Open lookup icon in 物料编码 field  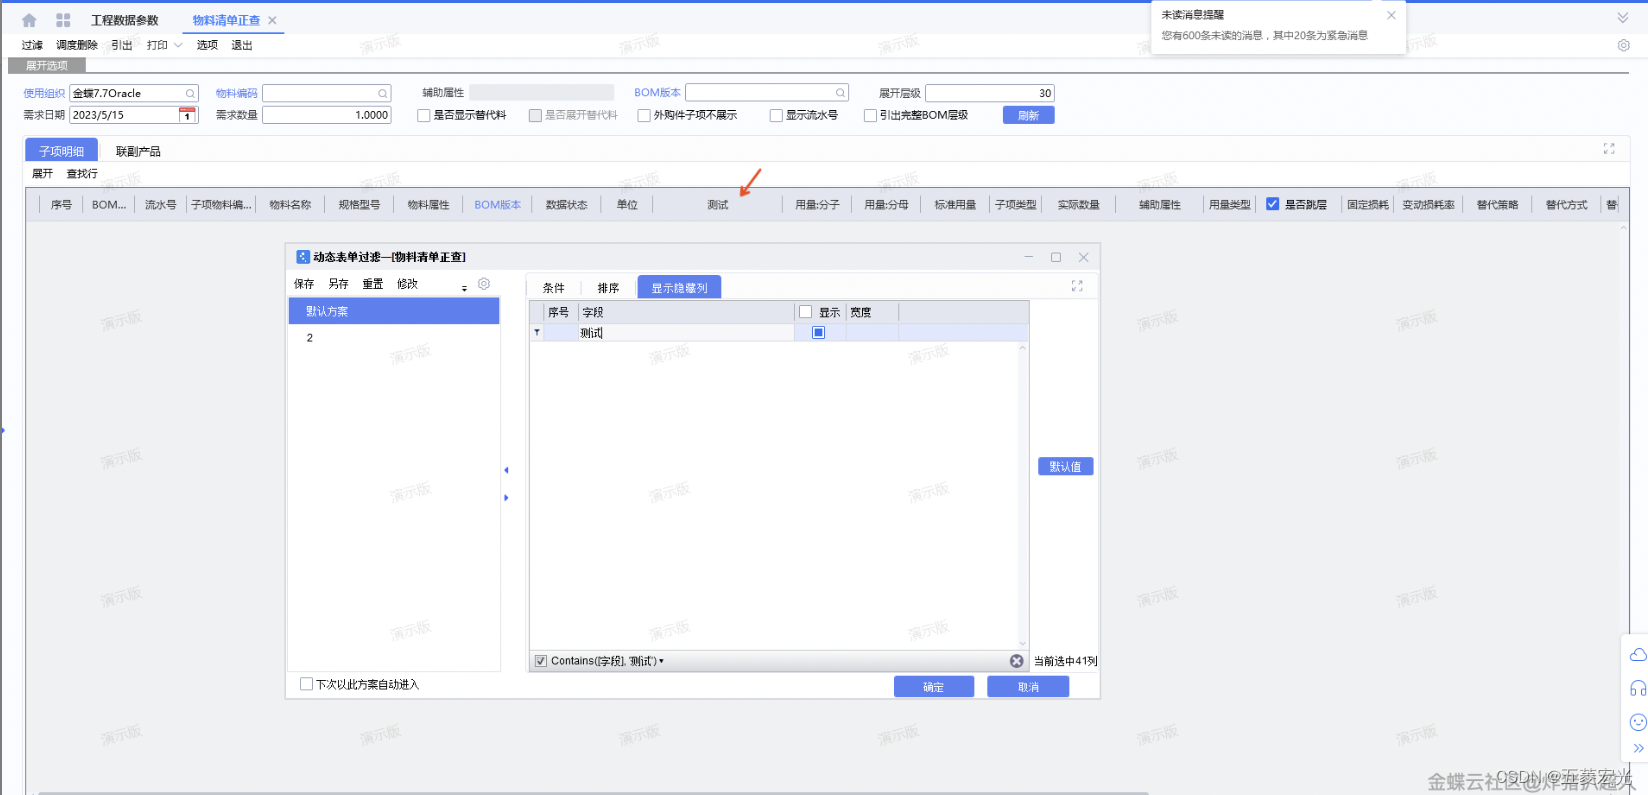(382, 94)
